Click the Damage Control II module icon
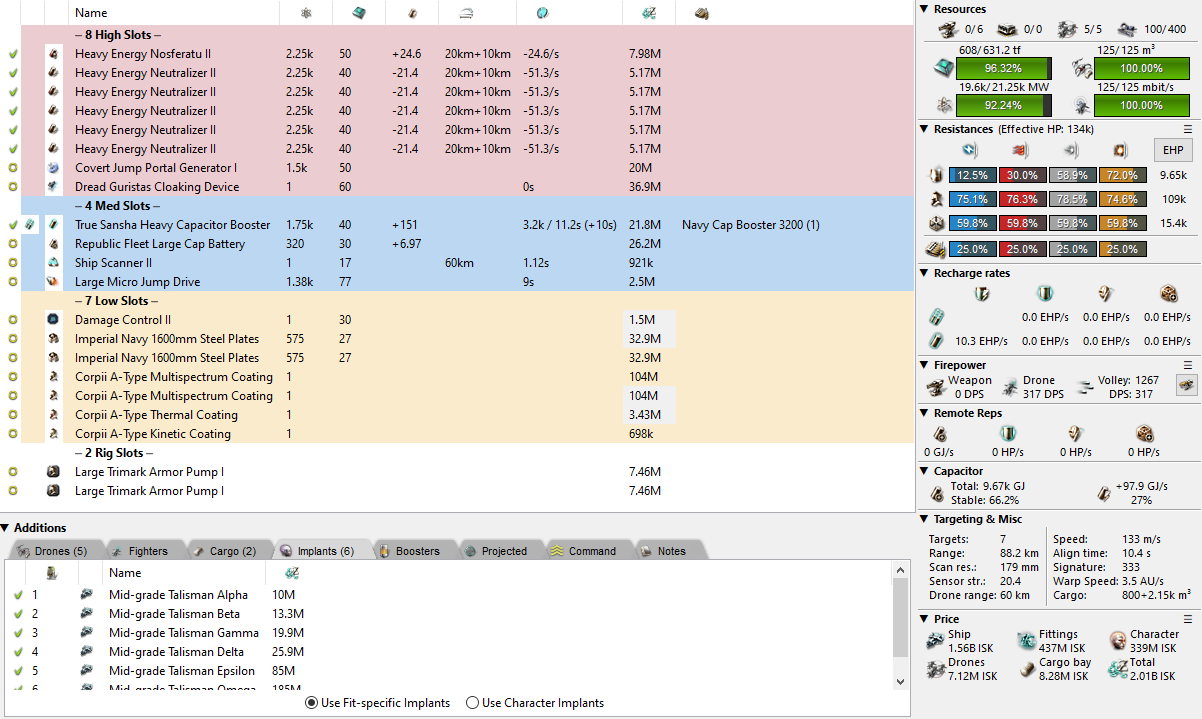 (x=53, y=320)
